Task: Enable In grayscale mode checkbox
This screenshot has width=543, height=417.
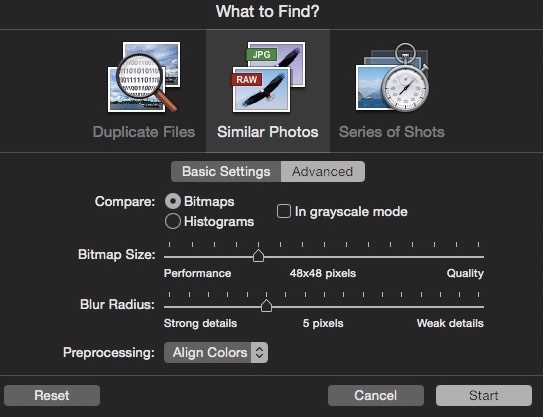Action: click(x=284, y=211)
